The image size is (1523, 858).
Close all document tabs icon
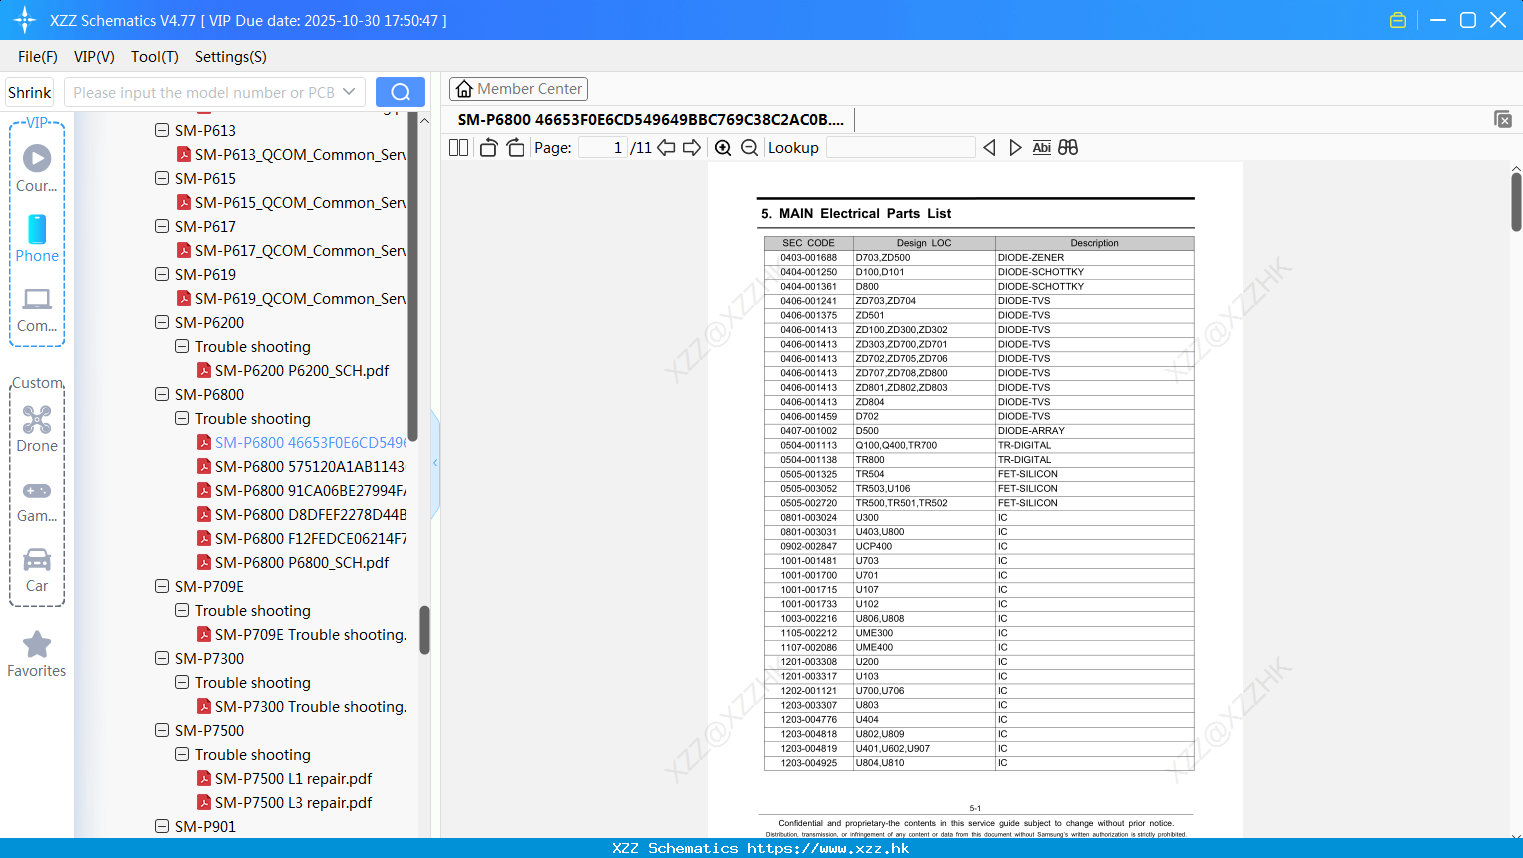click(x=1502, y=119)
